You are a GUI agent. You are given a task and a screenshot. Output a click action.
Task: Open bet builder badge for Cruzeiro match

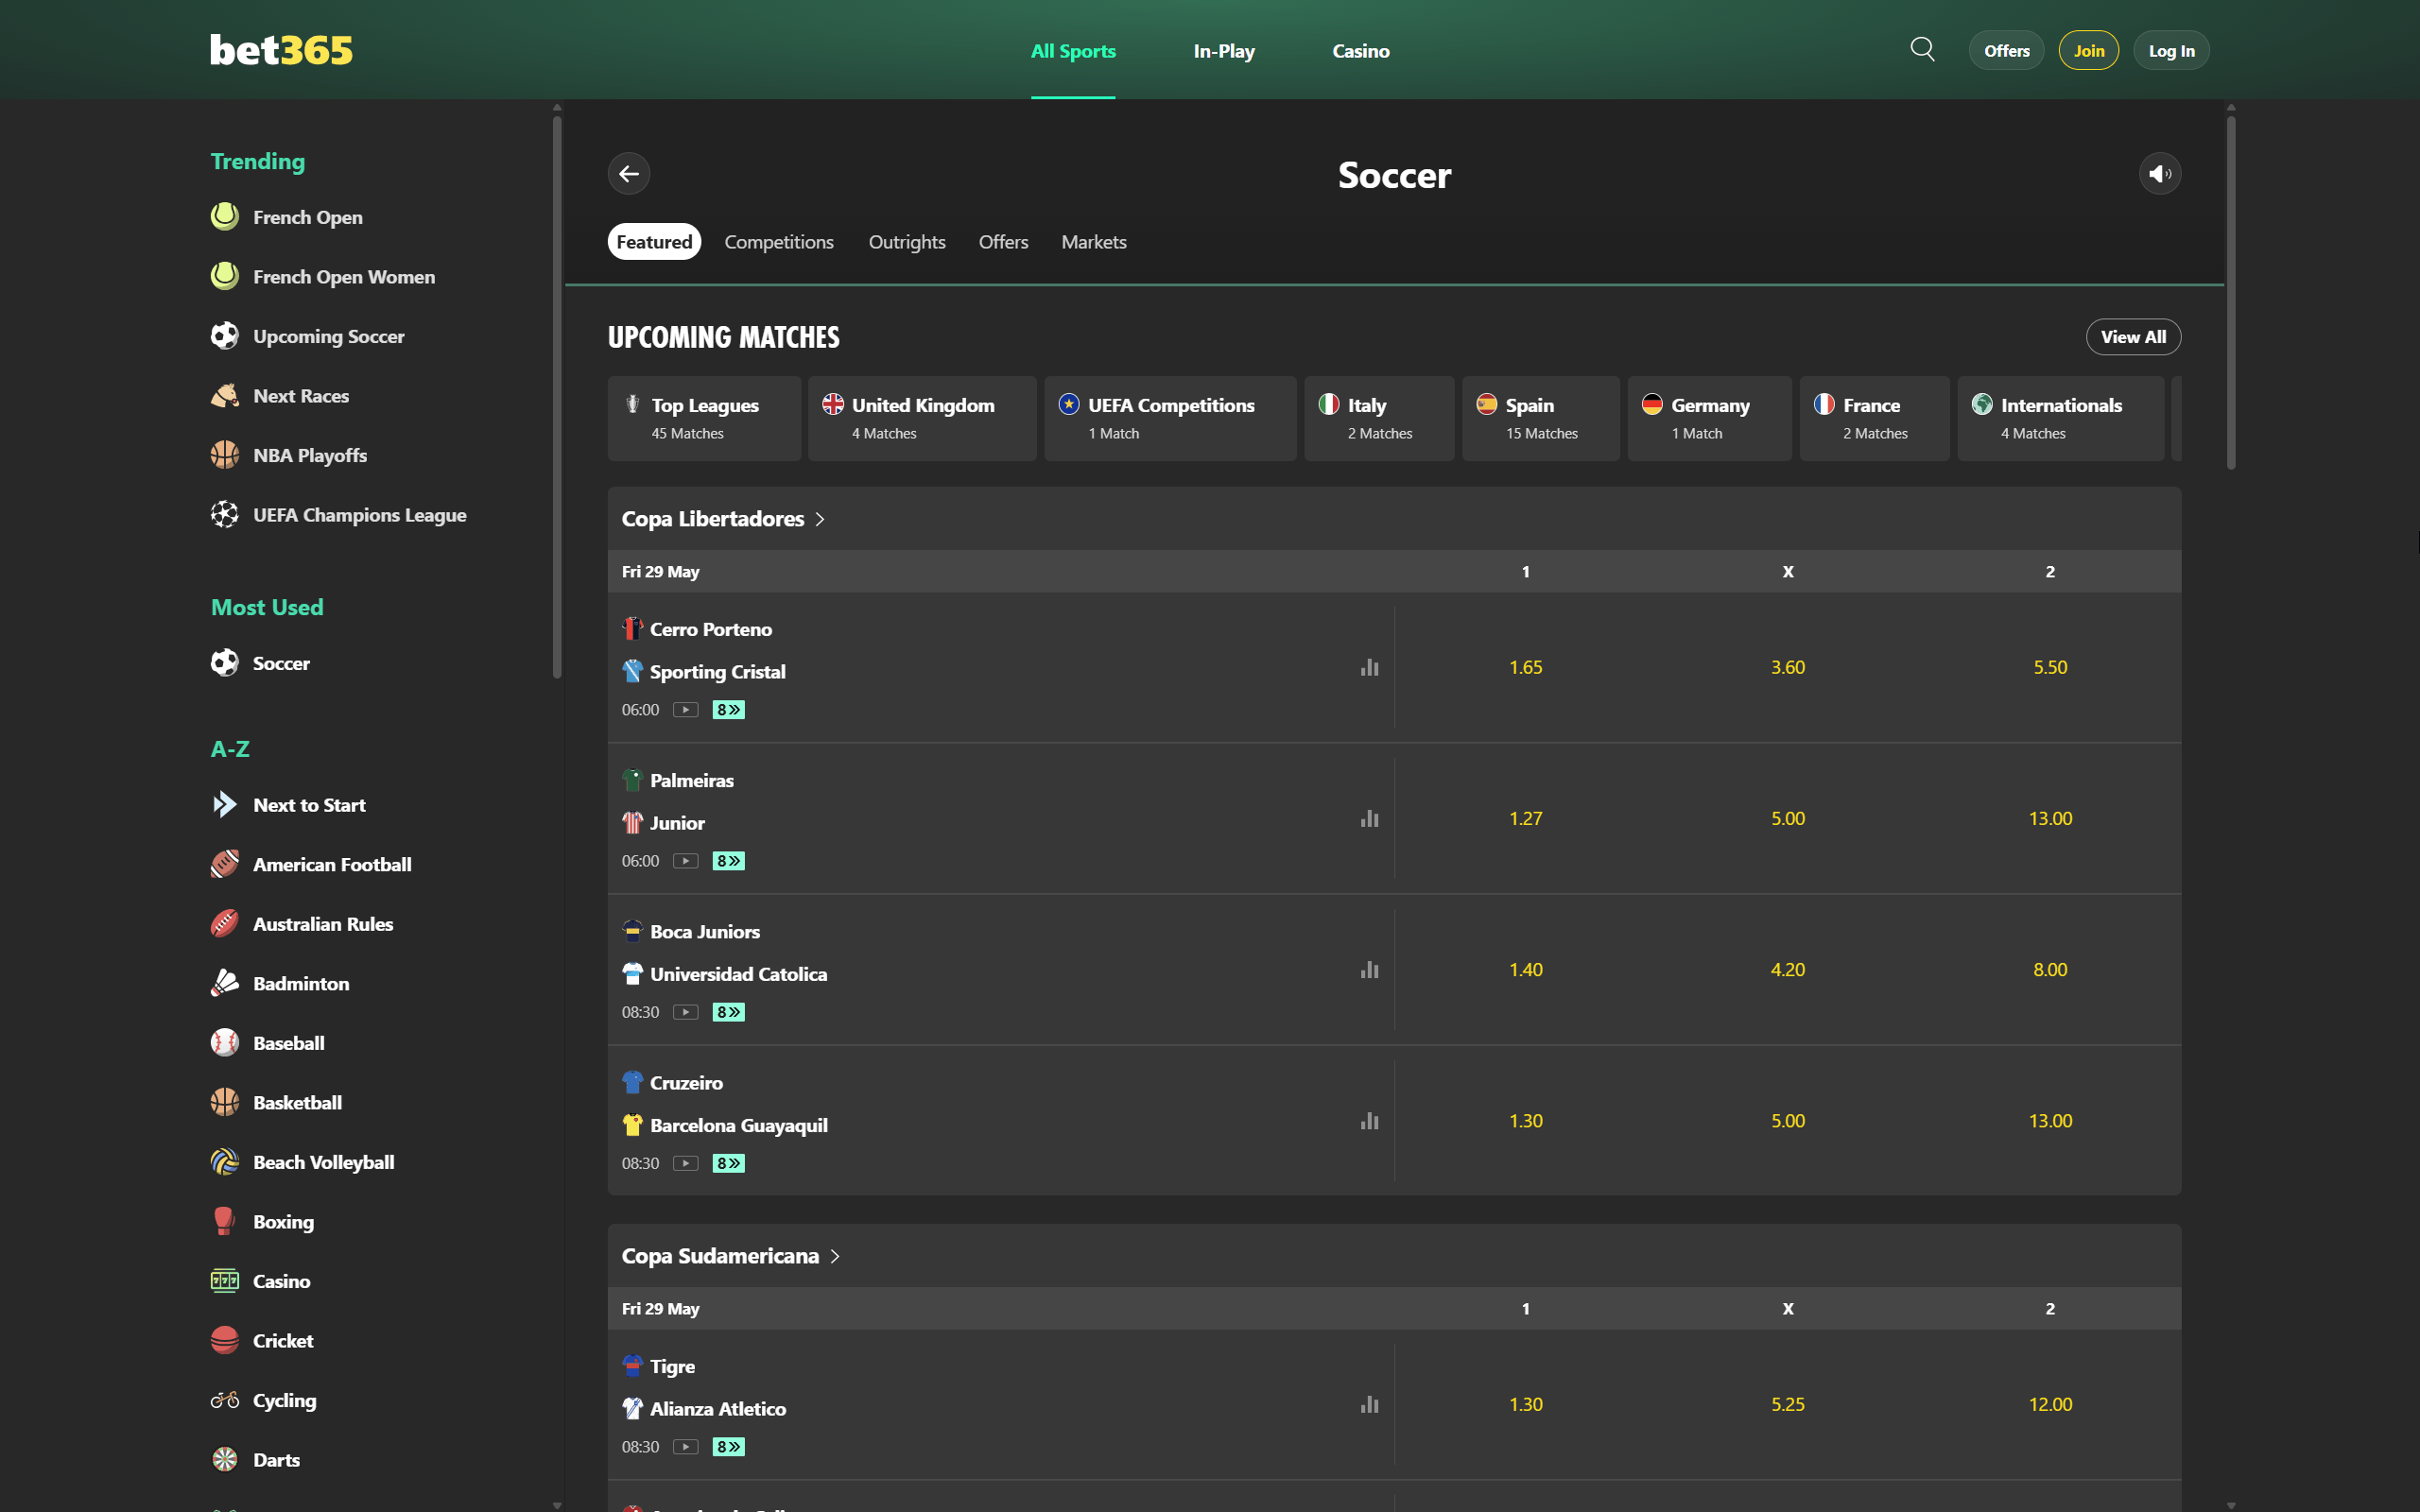pos(728,1163)
